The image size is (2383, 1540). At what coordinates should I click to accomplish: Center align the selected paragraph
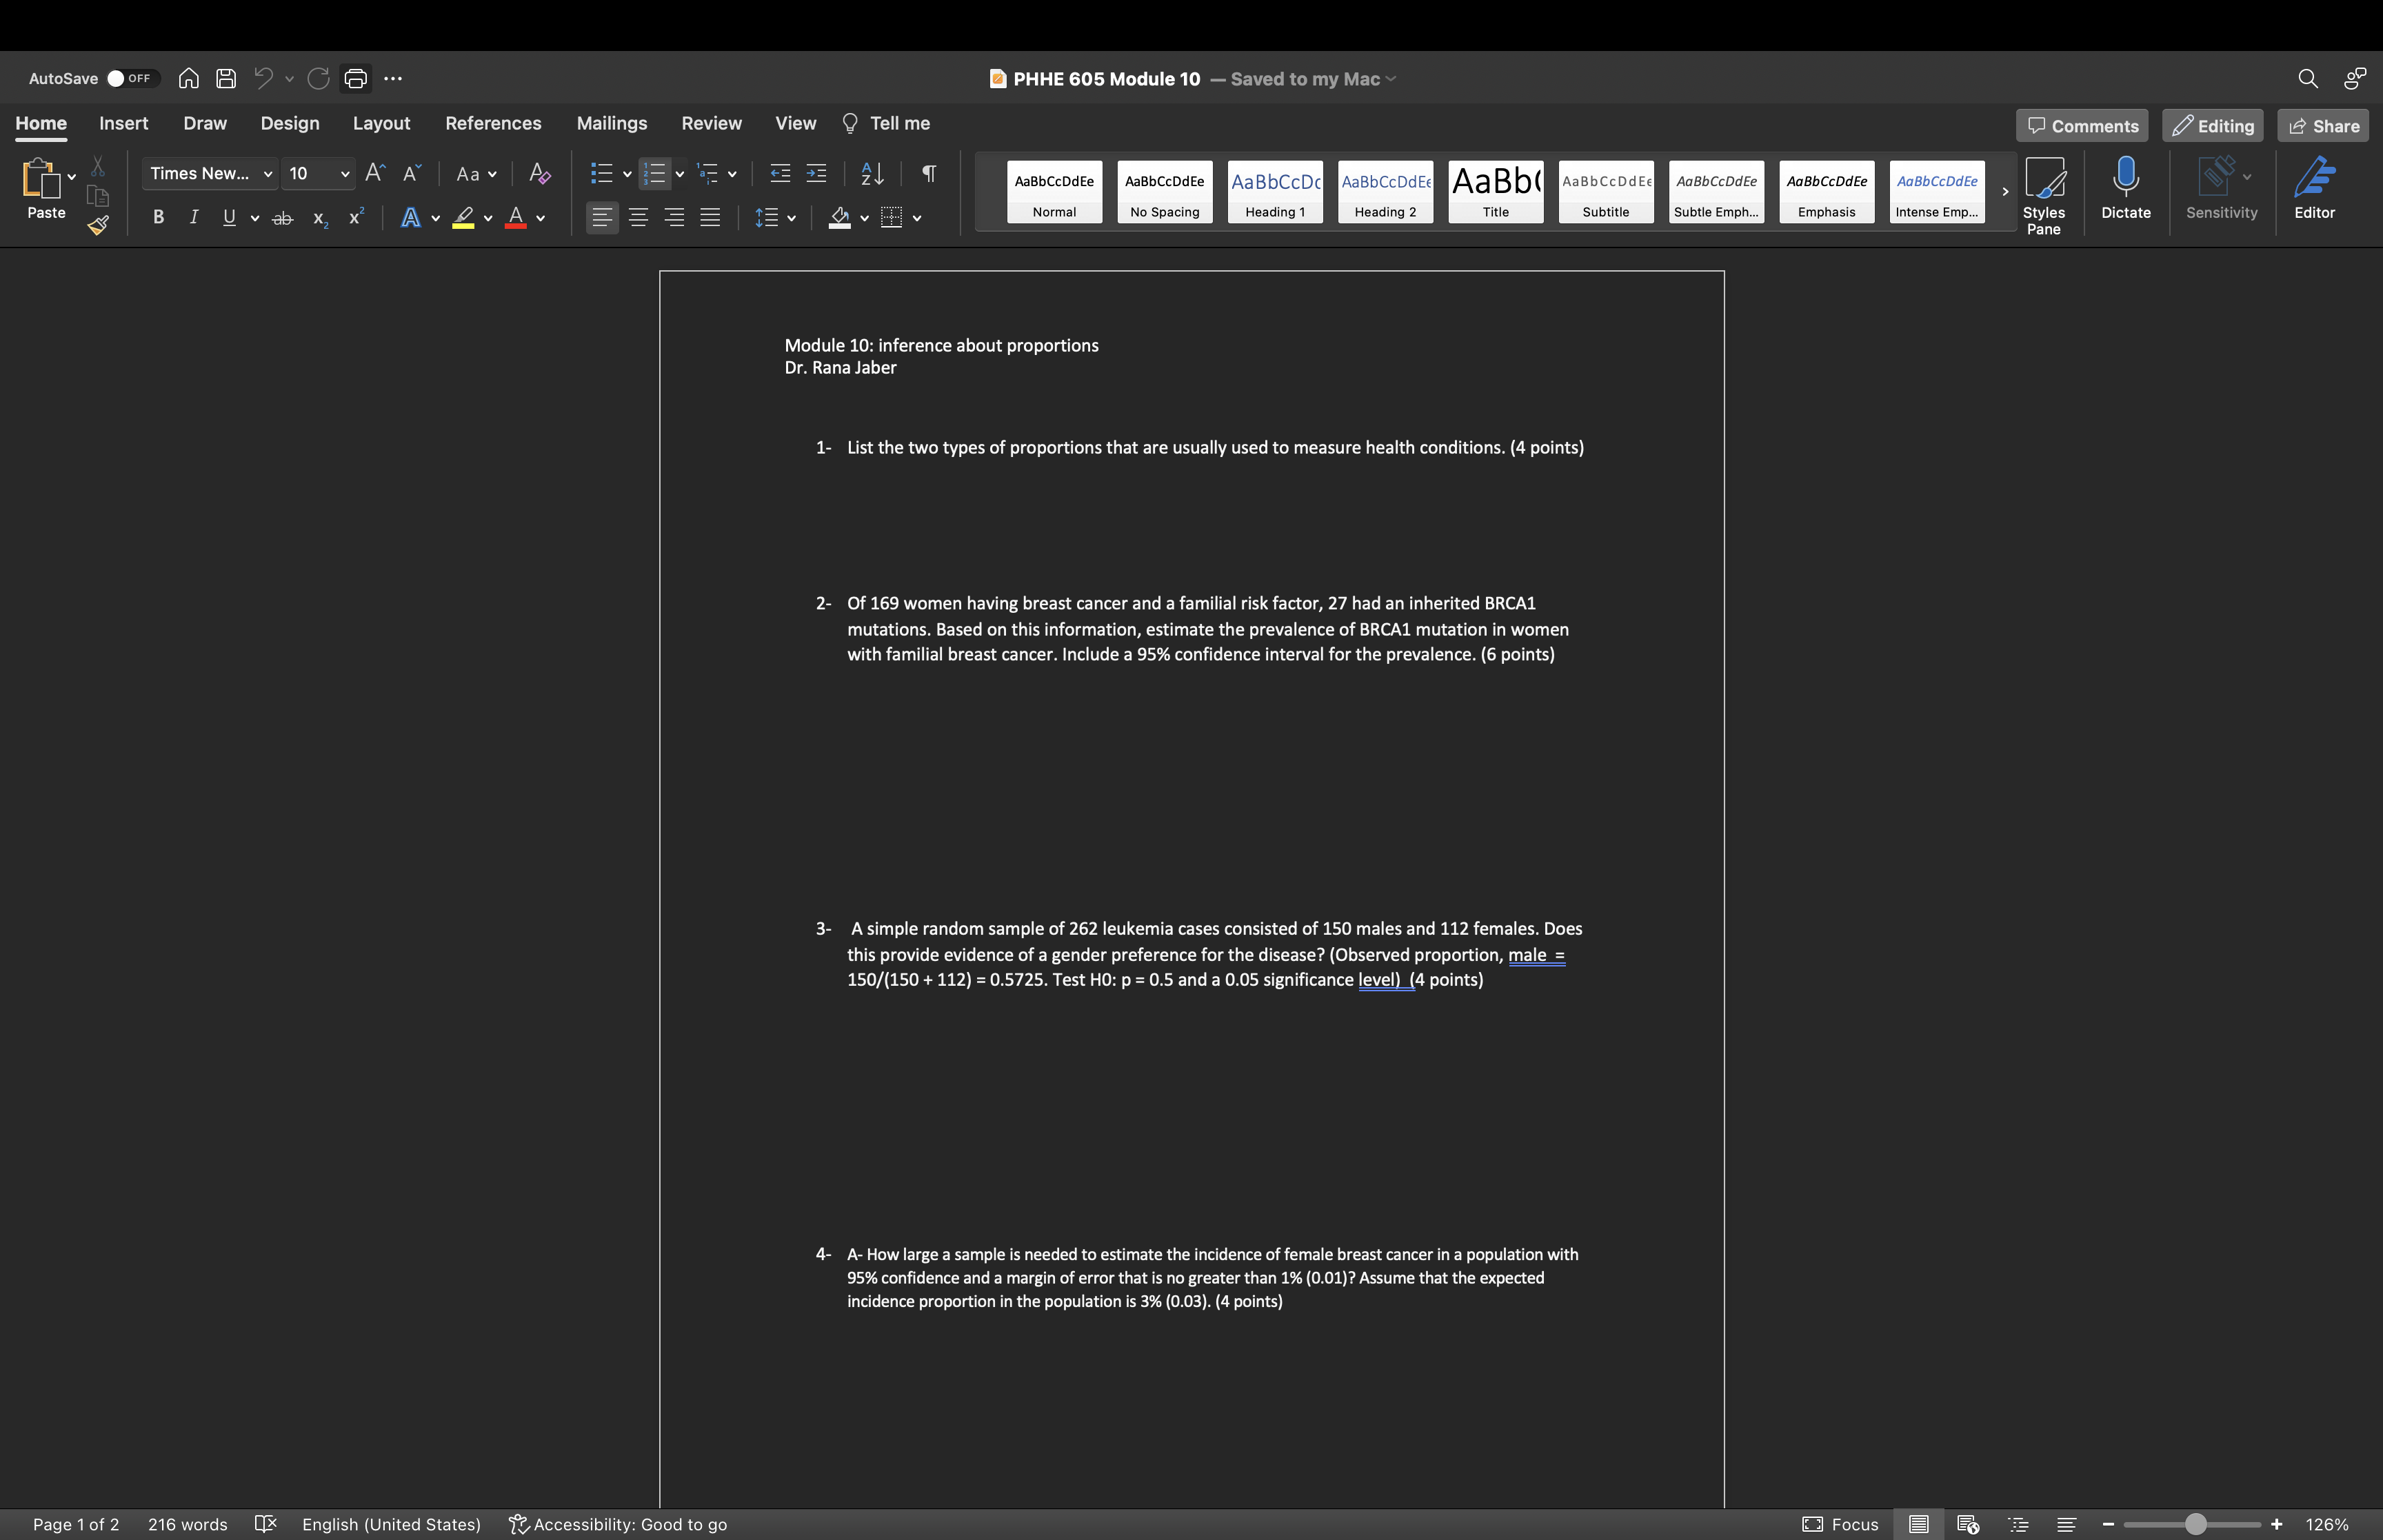pos(638,217)
